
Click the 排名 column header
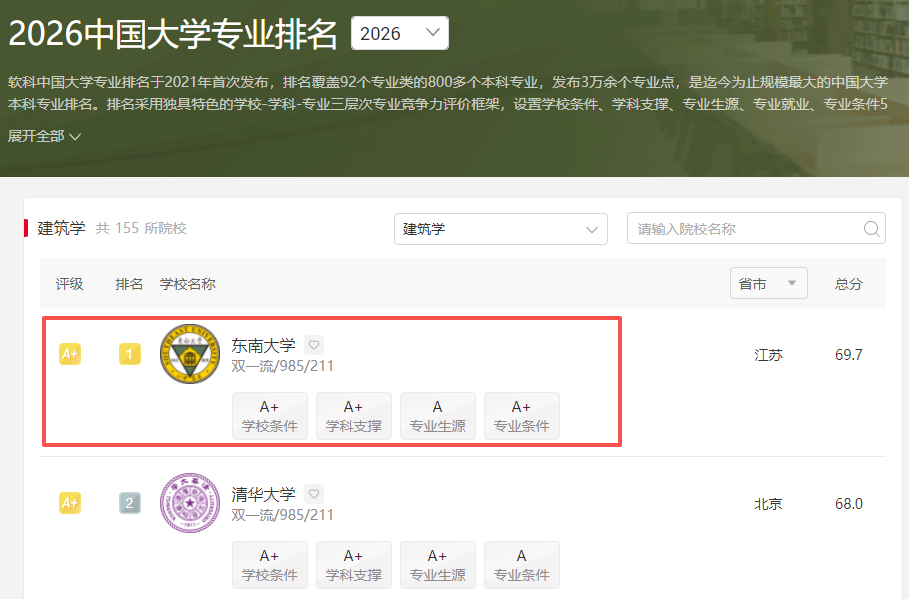(129, 284)
